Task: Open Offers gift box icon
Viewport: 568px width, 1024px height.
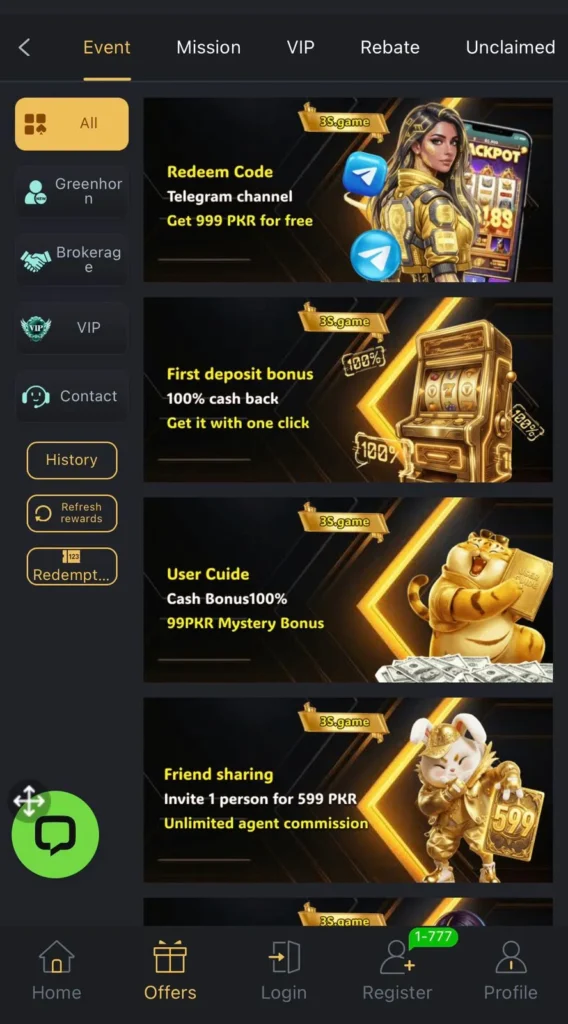Action: coord(170,957)
